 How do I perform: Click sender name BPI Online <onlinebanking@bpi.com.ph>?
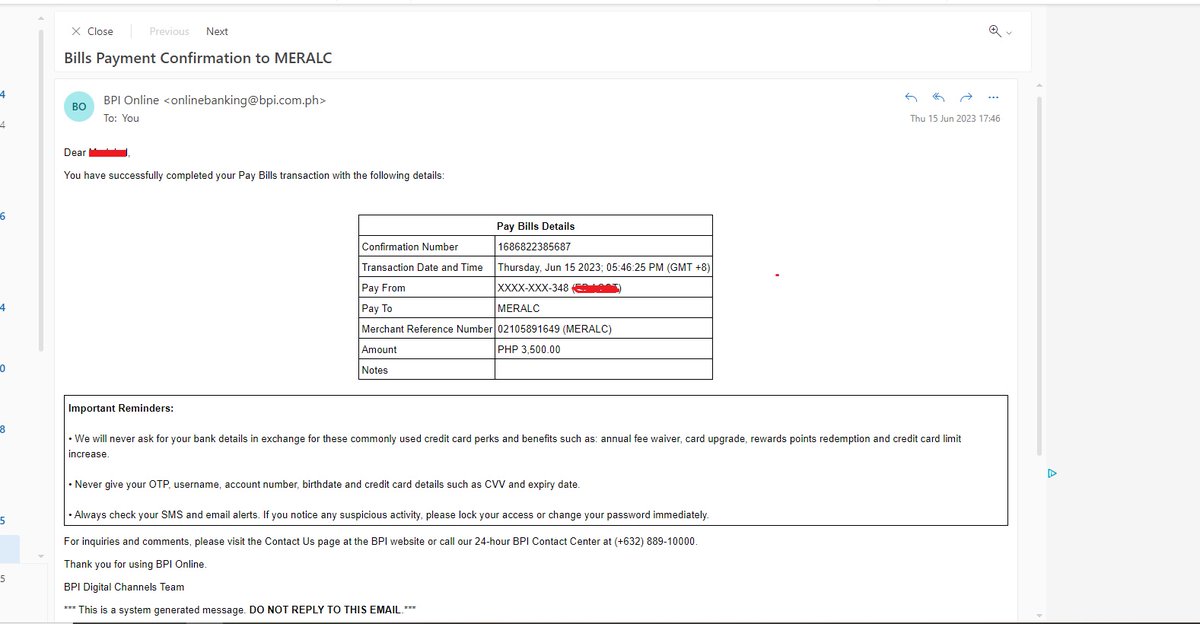[215, 100]
